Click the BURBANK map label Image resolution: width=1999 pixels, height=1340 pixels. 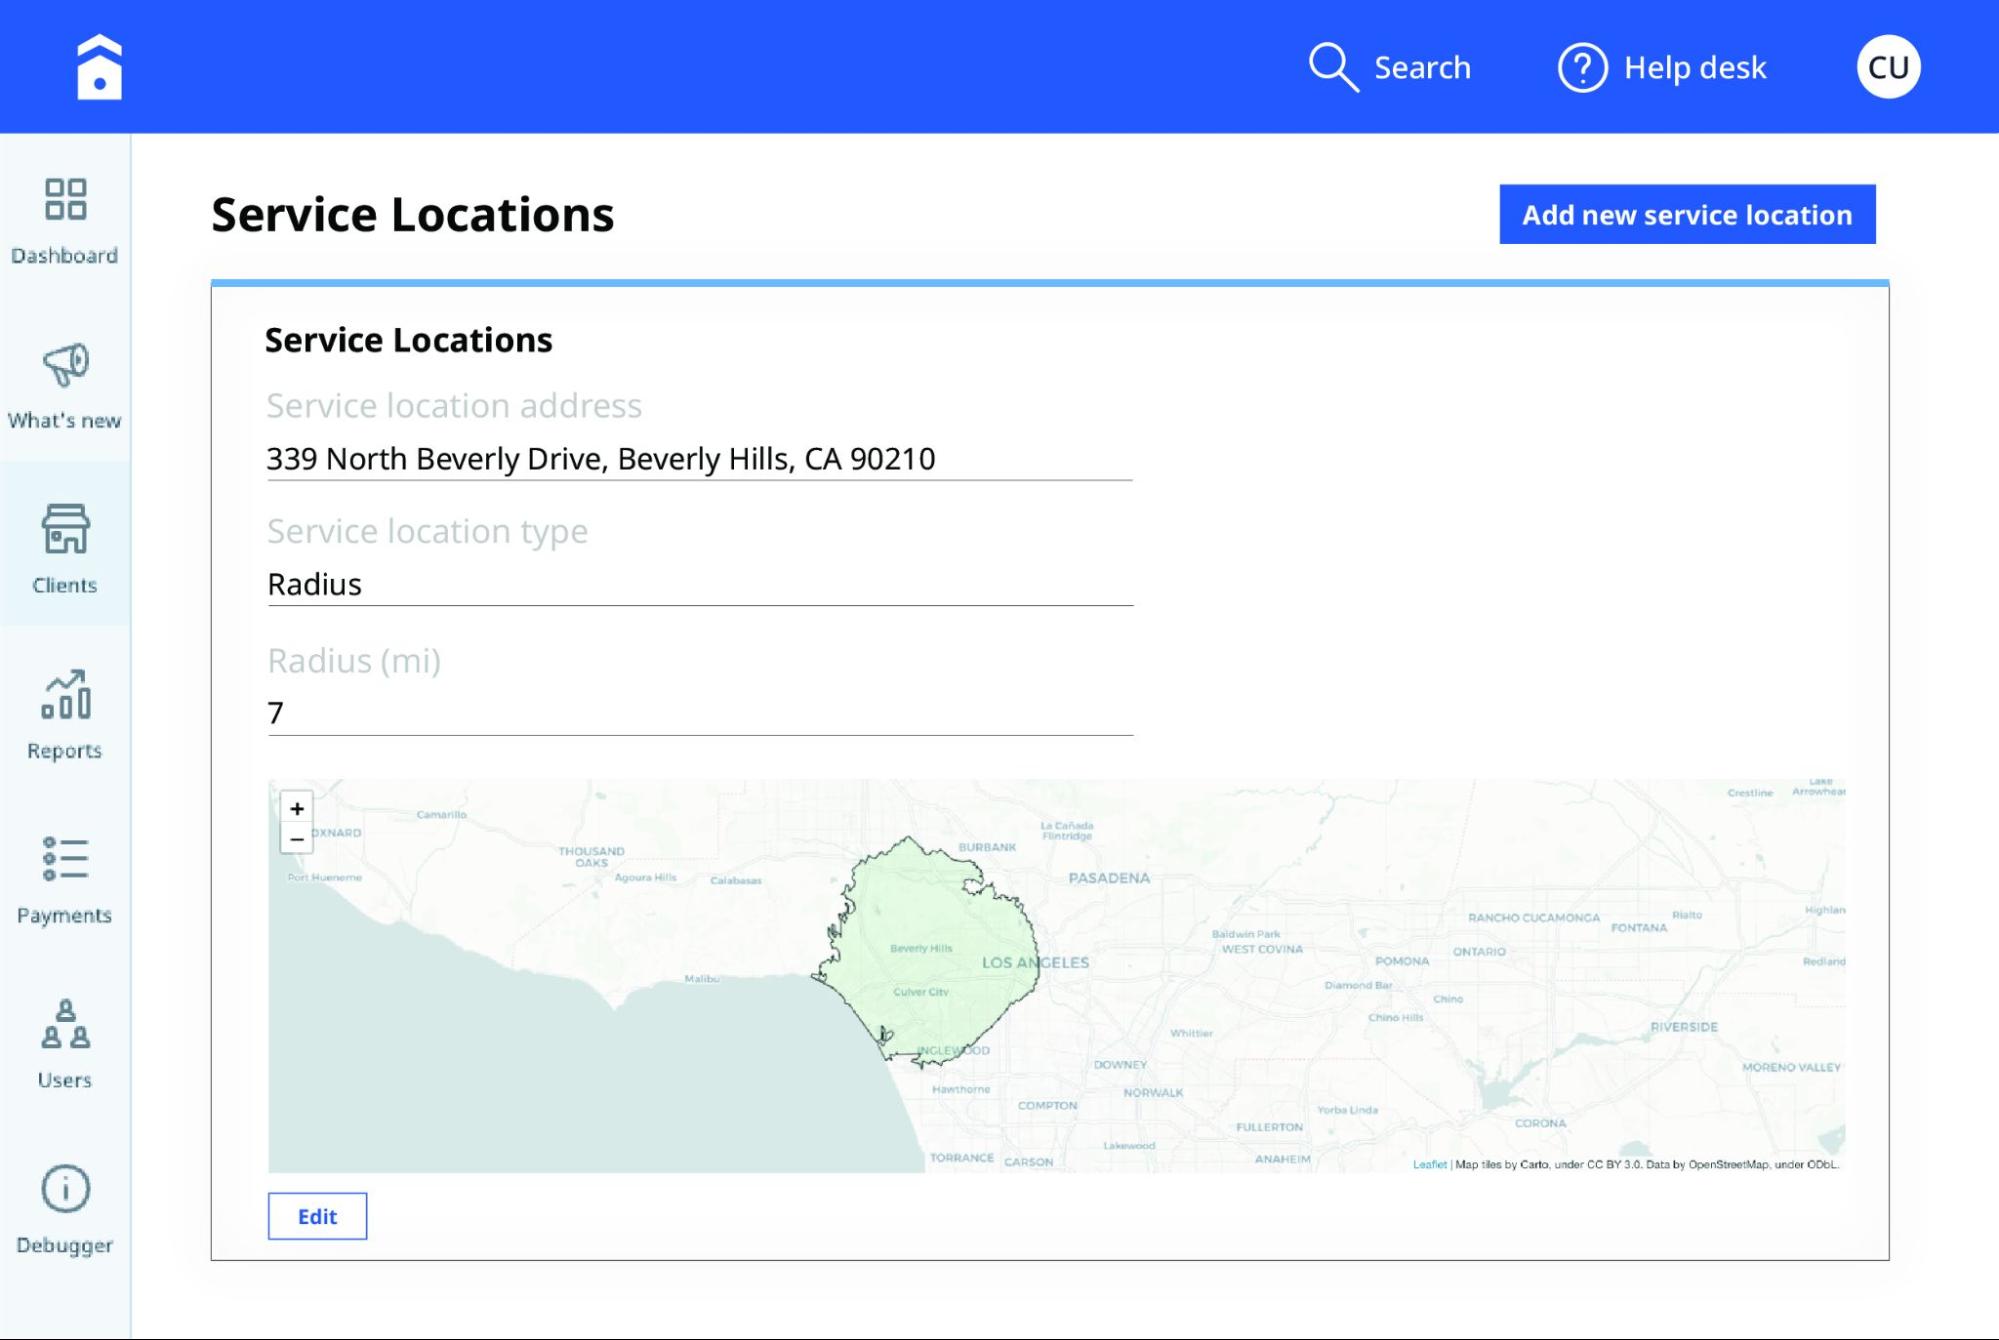[987, 847]
